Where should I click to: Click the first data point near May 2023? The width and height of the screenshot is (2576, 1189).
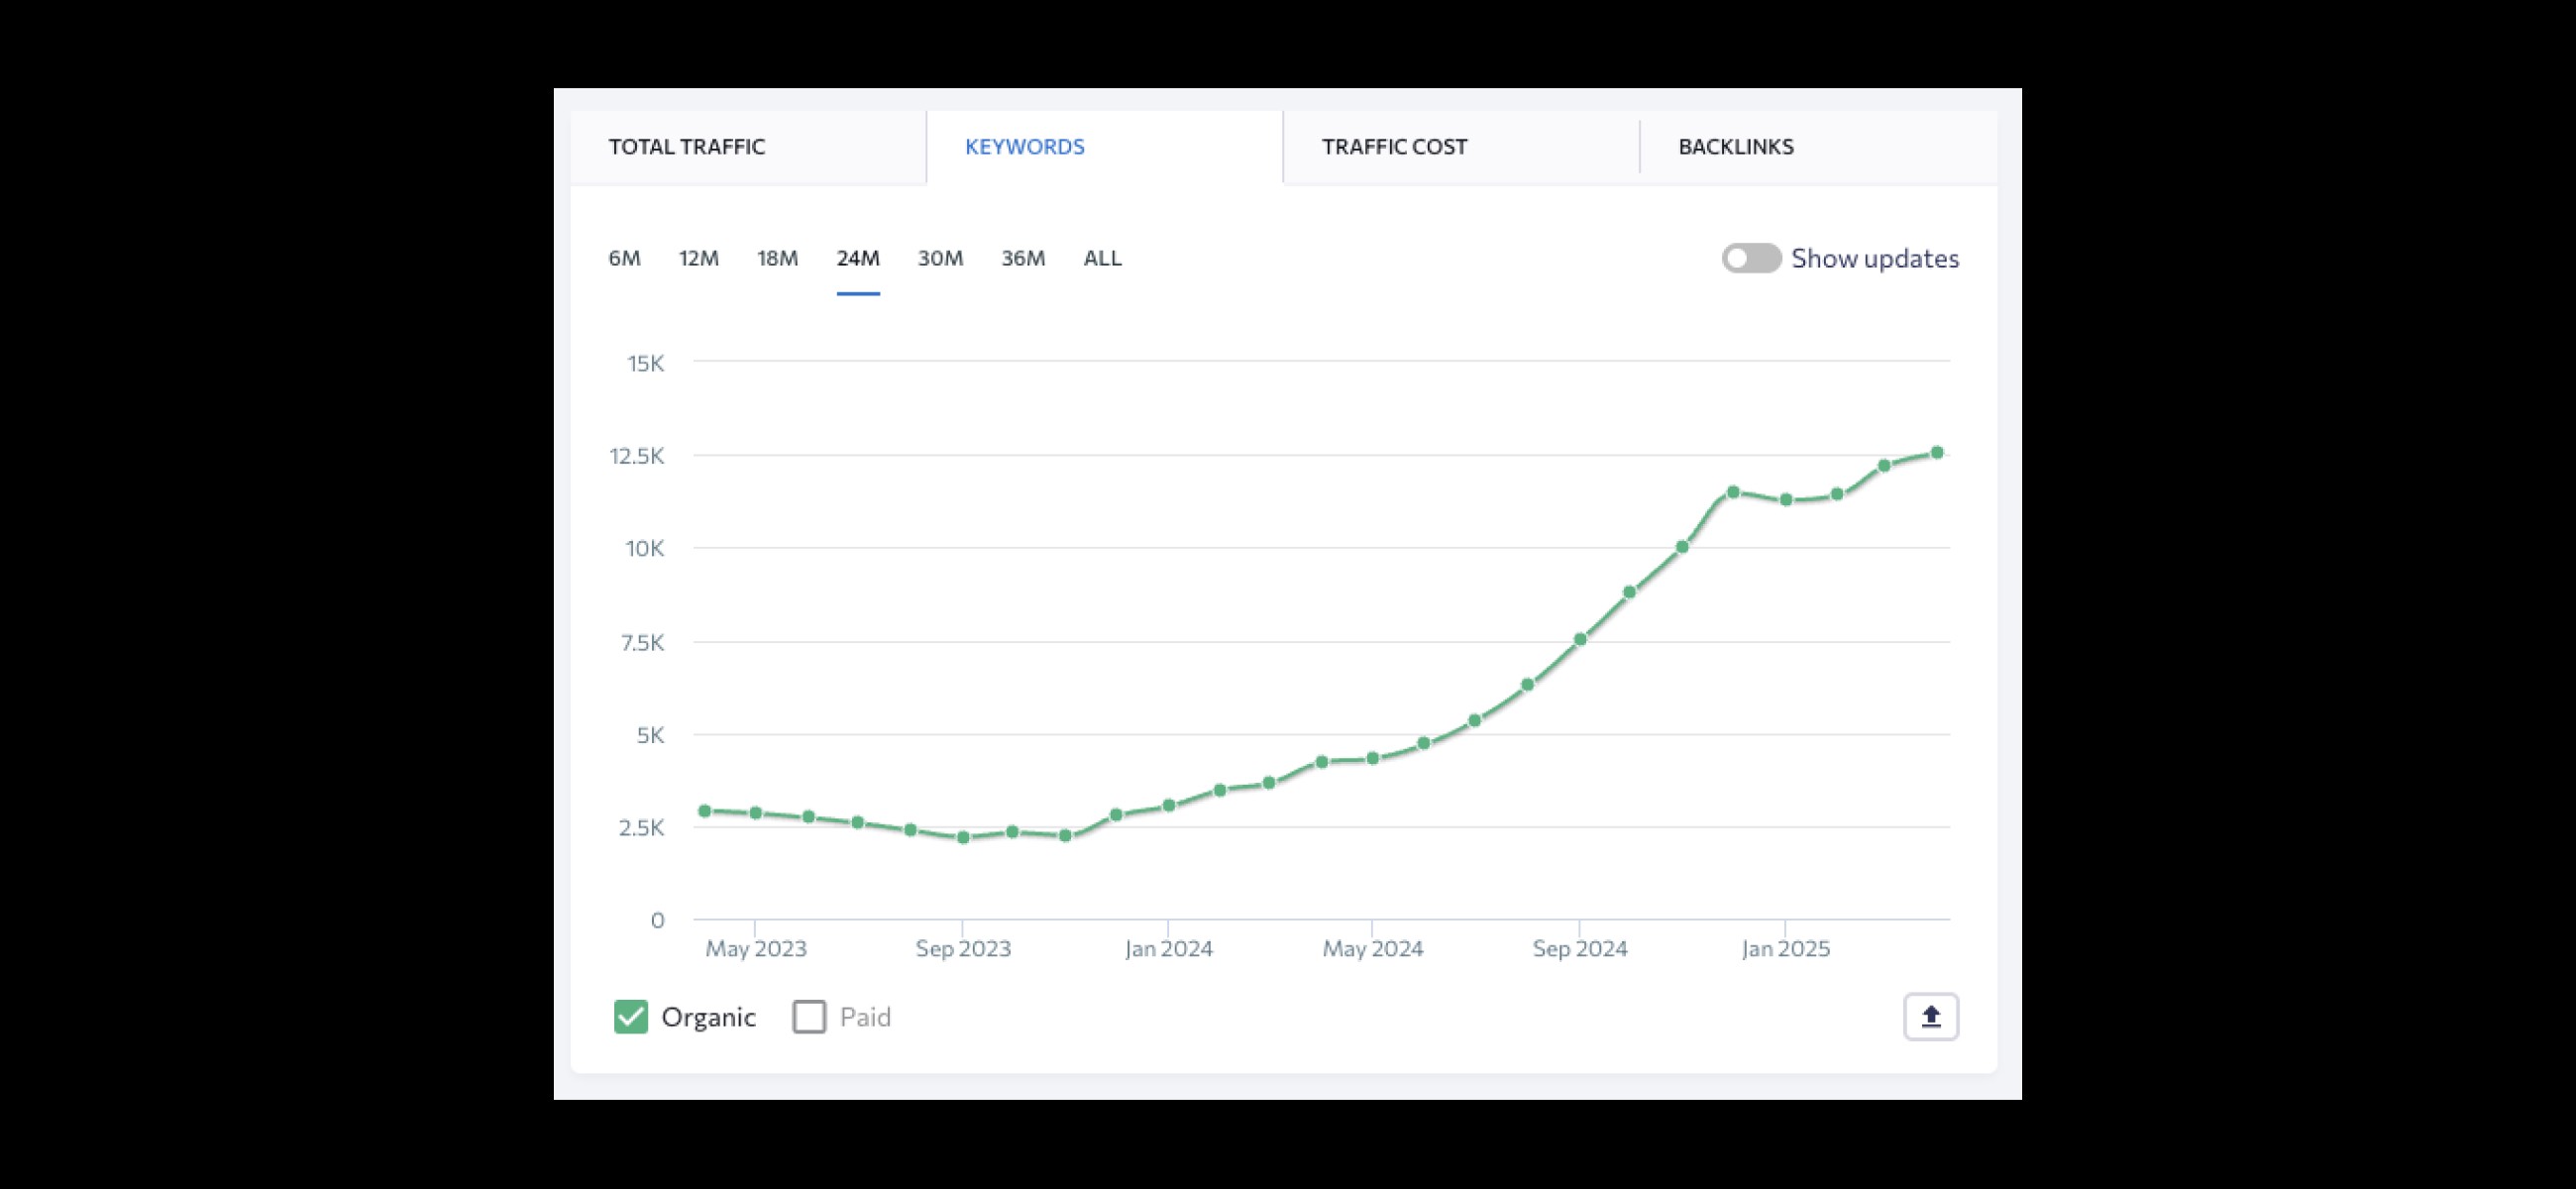tap(705, 811)
